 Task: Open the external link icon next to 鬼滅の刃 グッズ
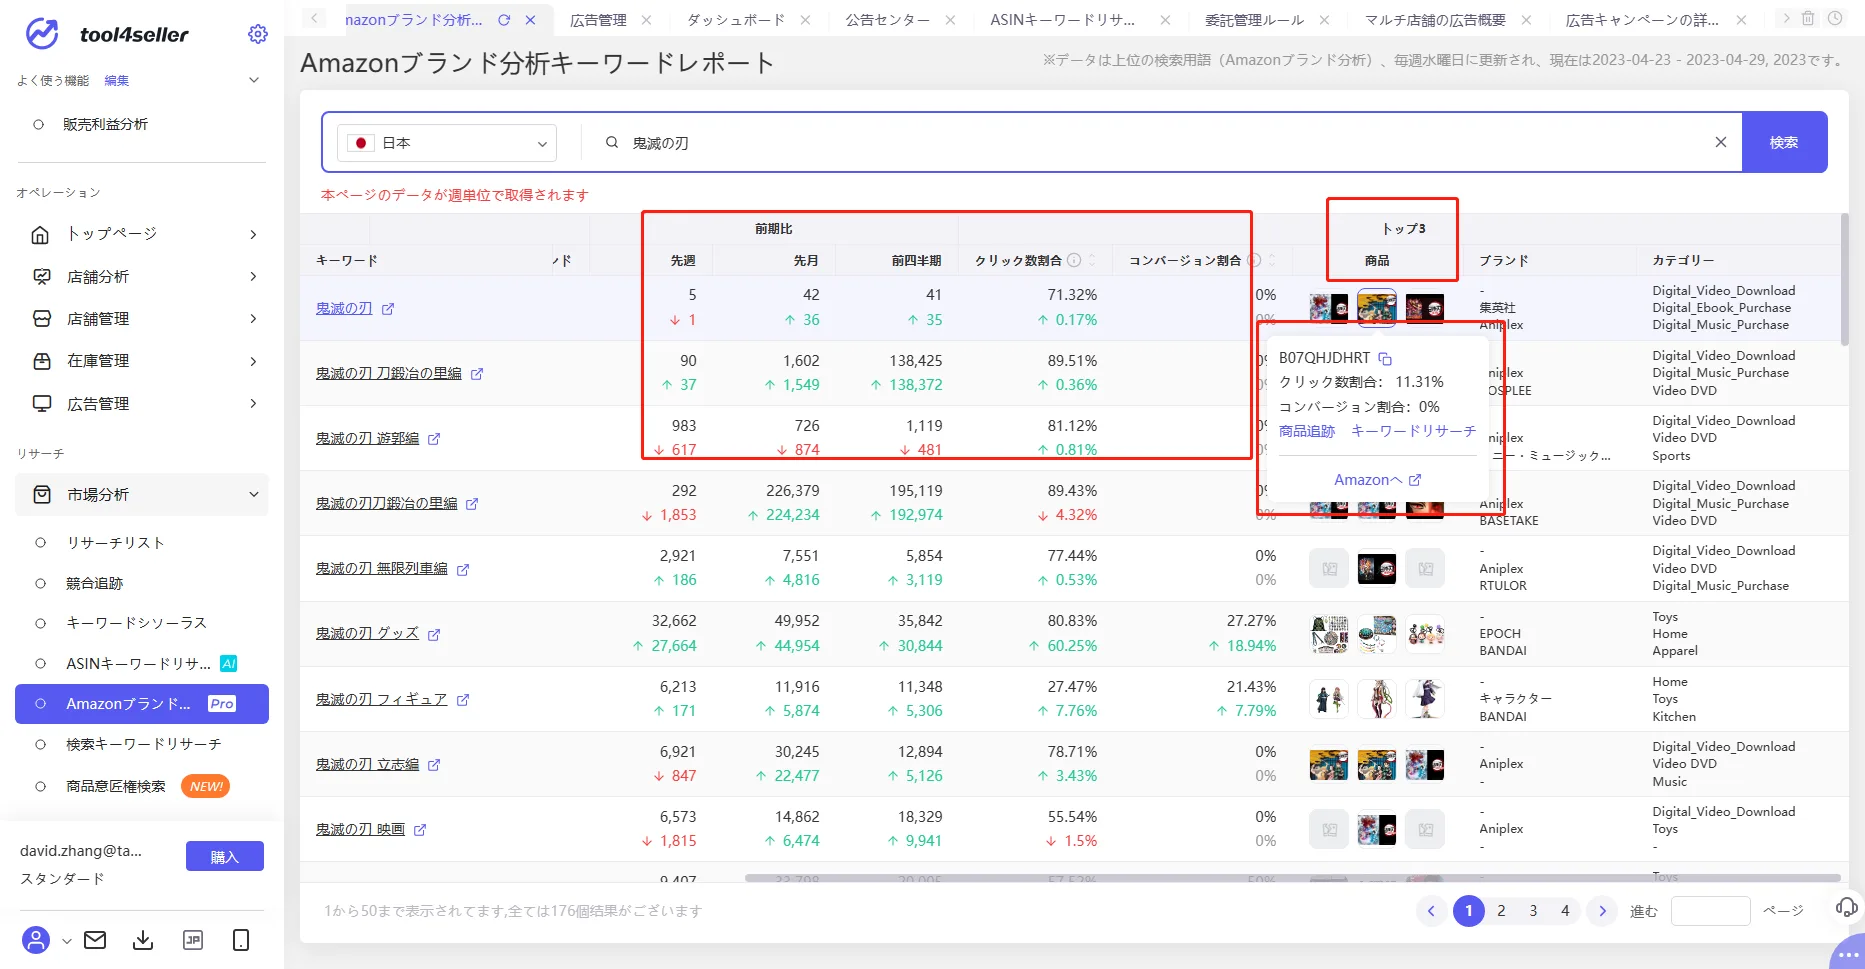pos(434,634)
